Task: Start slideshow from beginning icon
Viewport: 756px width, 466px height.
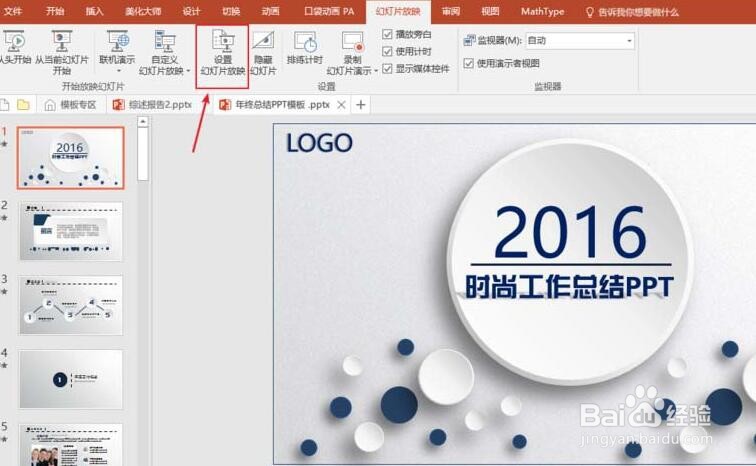Action: 14,41
